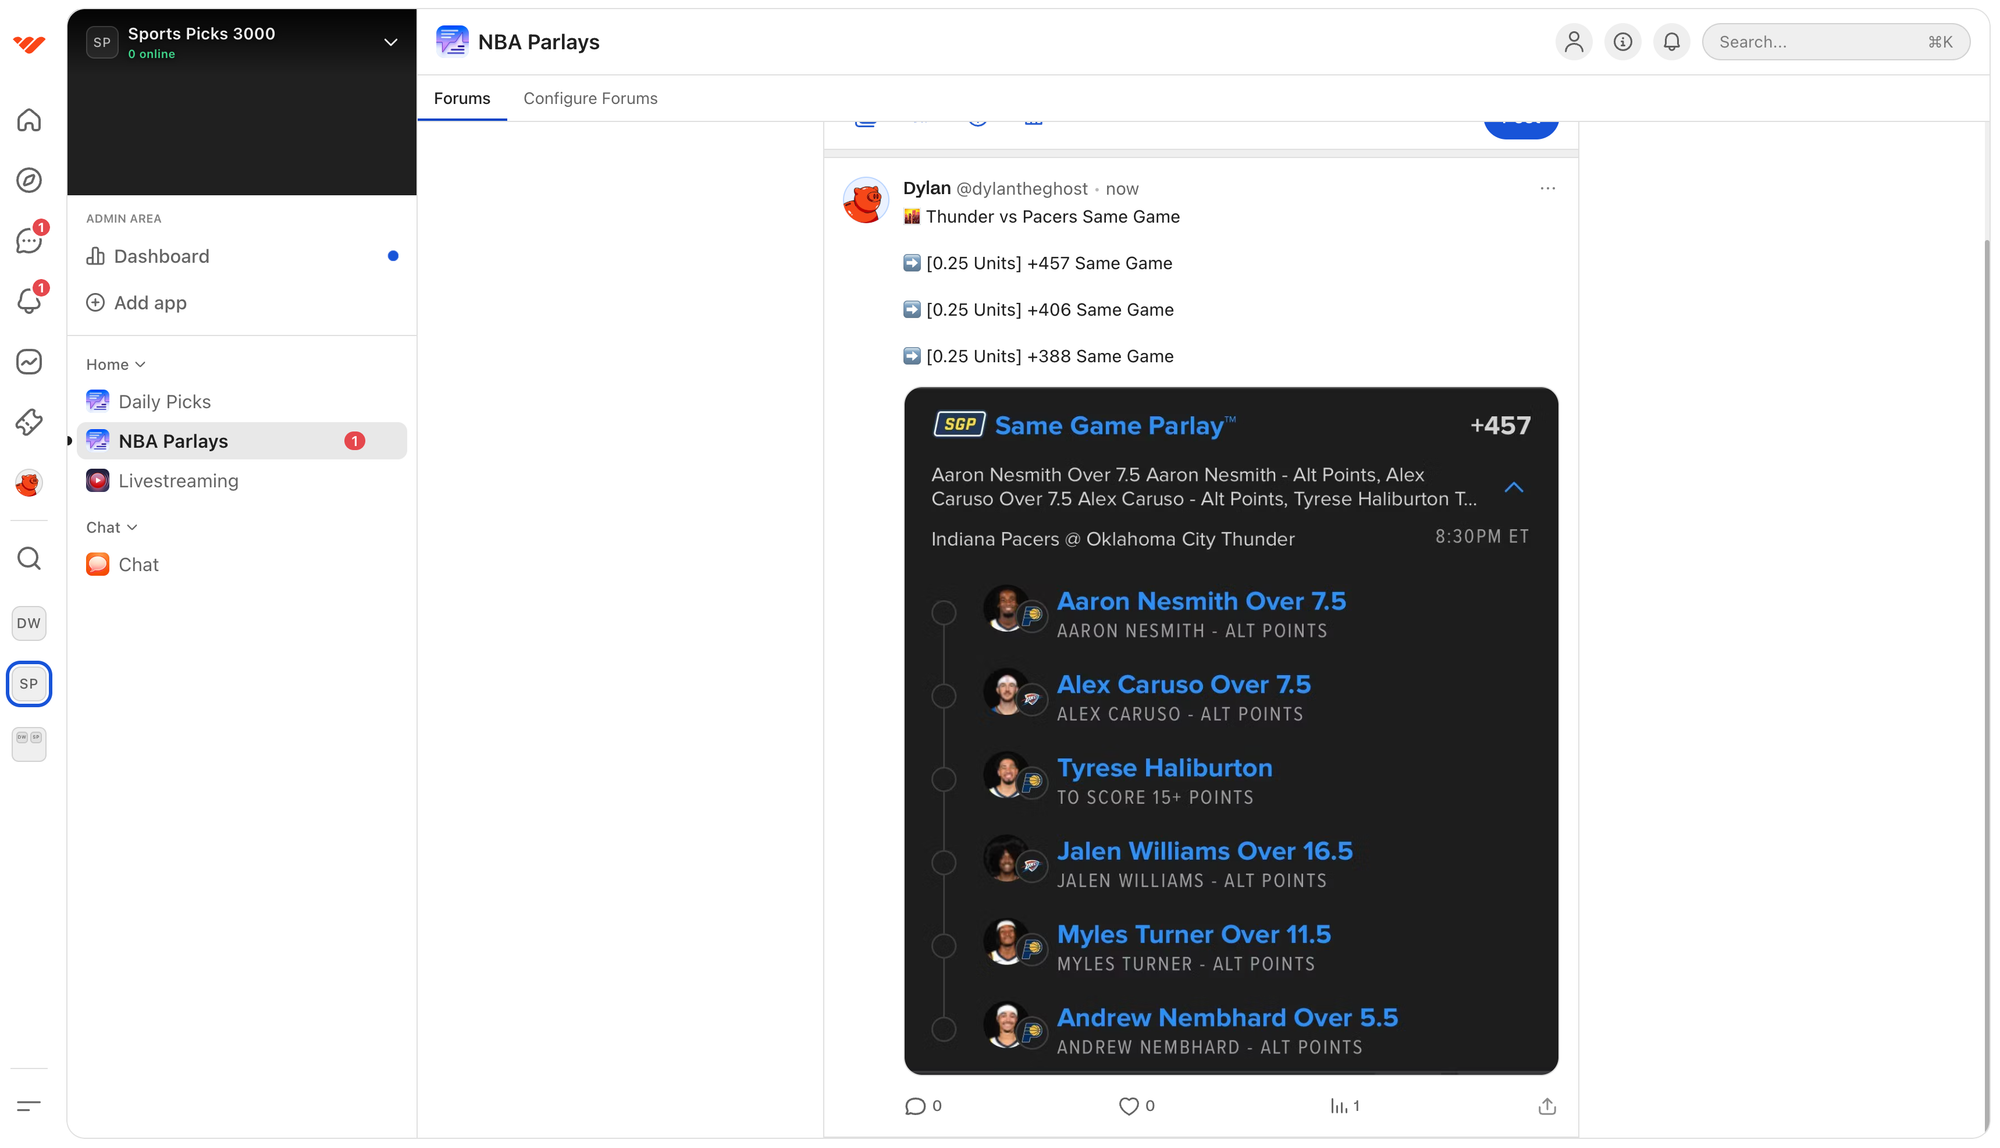Click the info icon in top bar
The image size is (2000, 1148).
(1622, 42)
